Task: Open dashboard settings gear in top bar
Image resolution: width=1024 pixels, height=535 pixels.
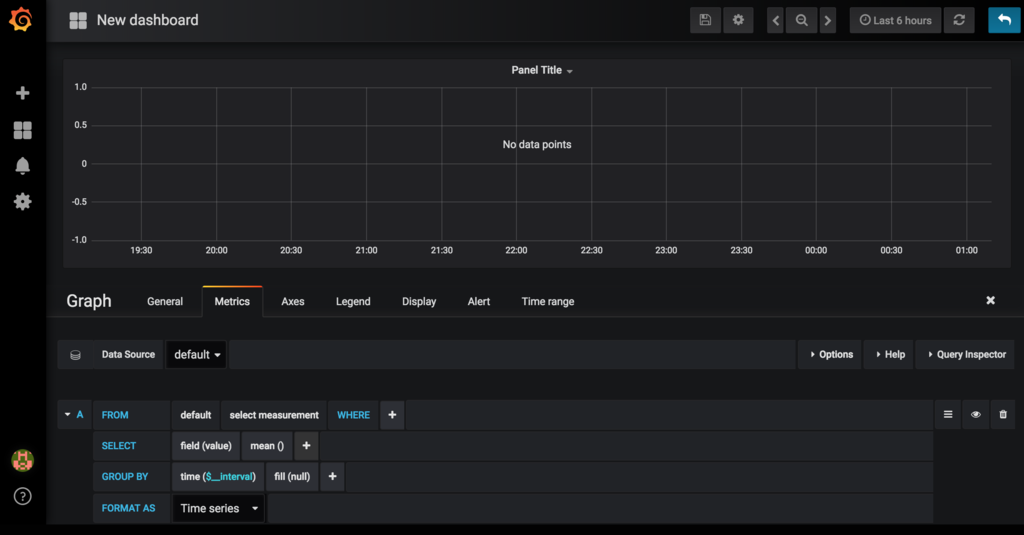Action: [738, 20]
